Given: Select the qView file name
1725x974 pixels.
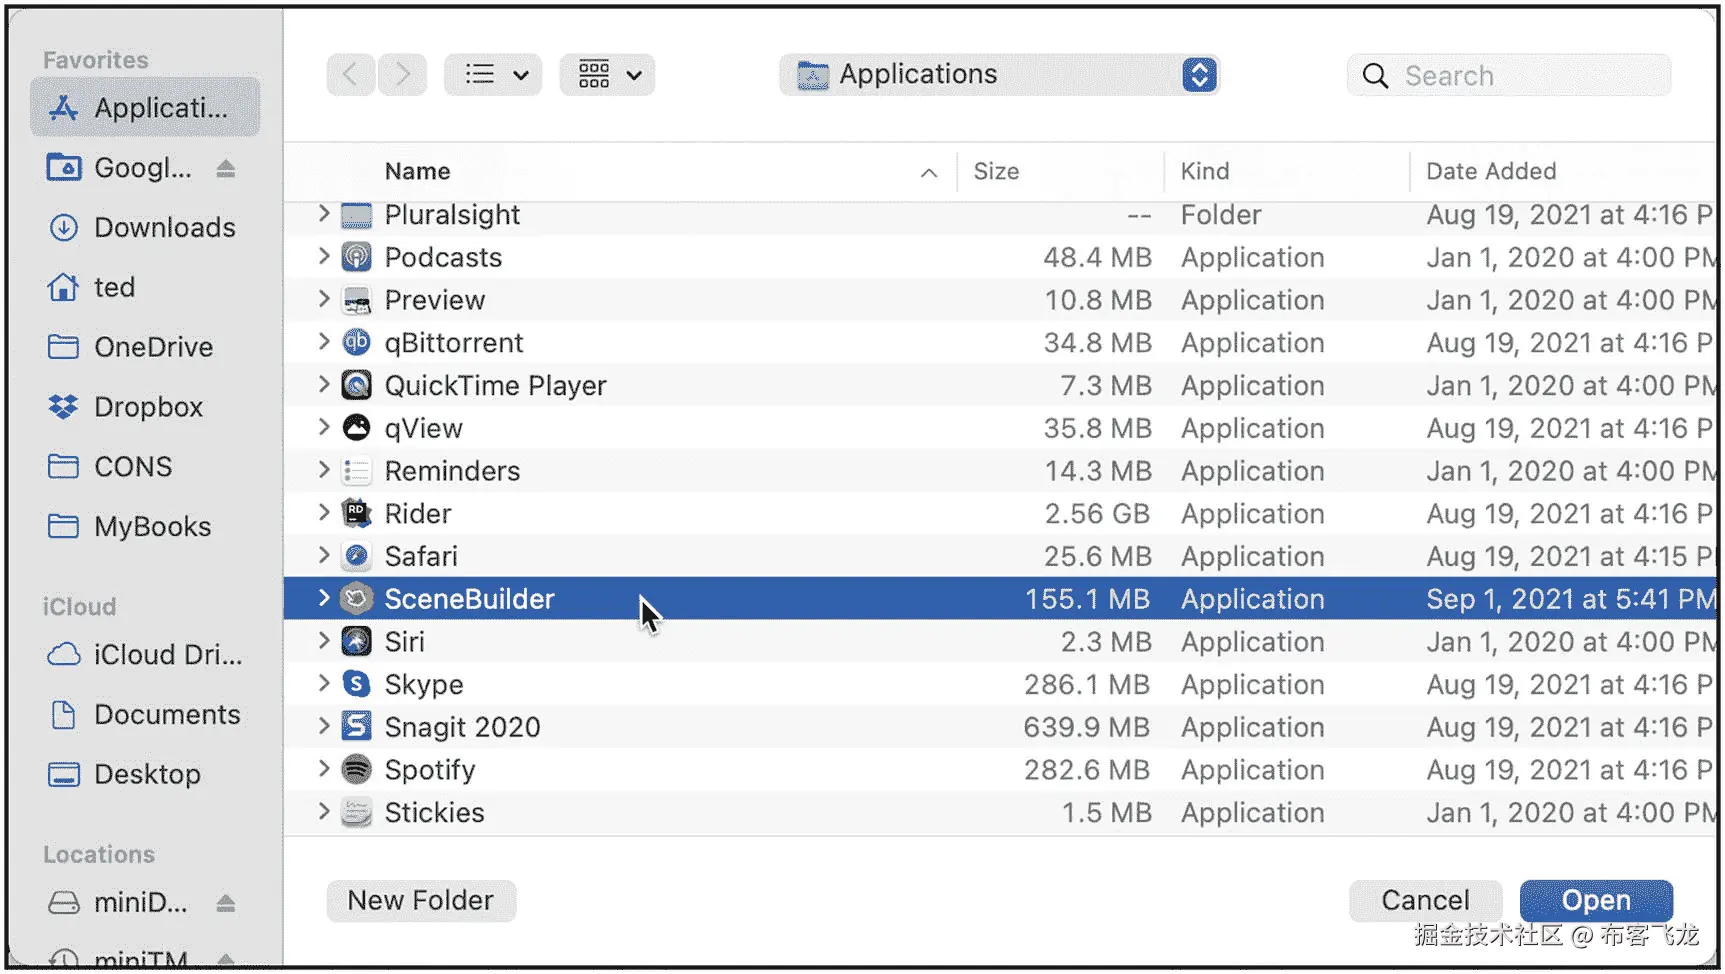Looking at the screenshot, I should point(424,429).
